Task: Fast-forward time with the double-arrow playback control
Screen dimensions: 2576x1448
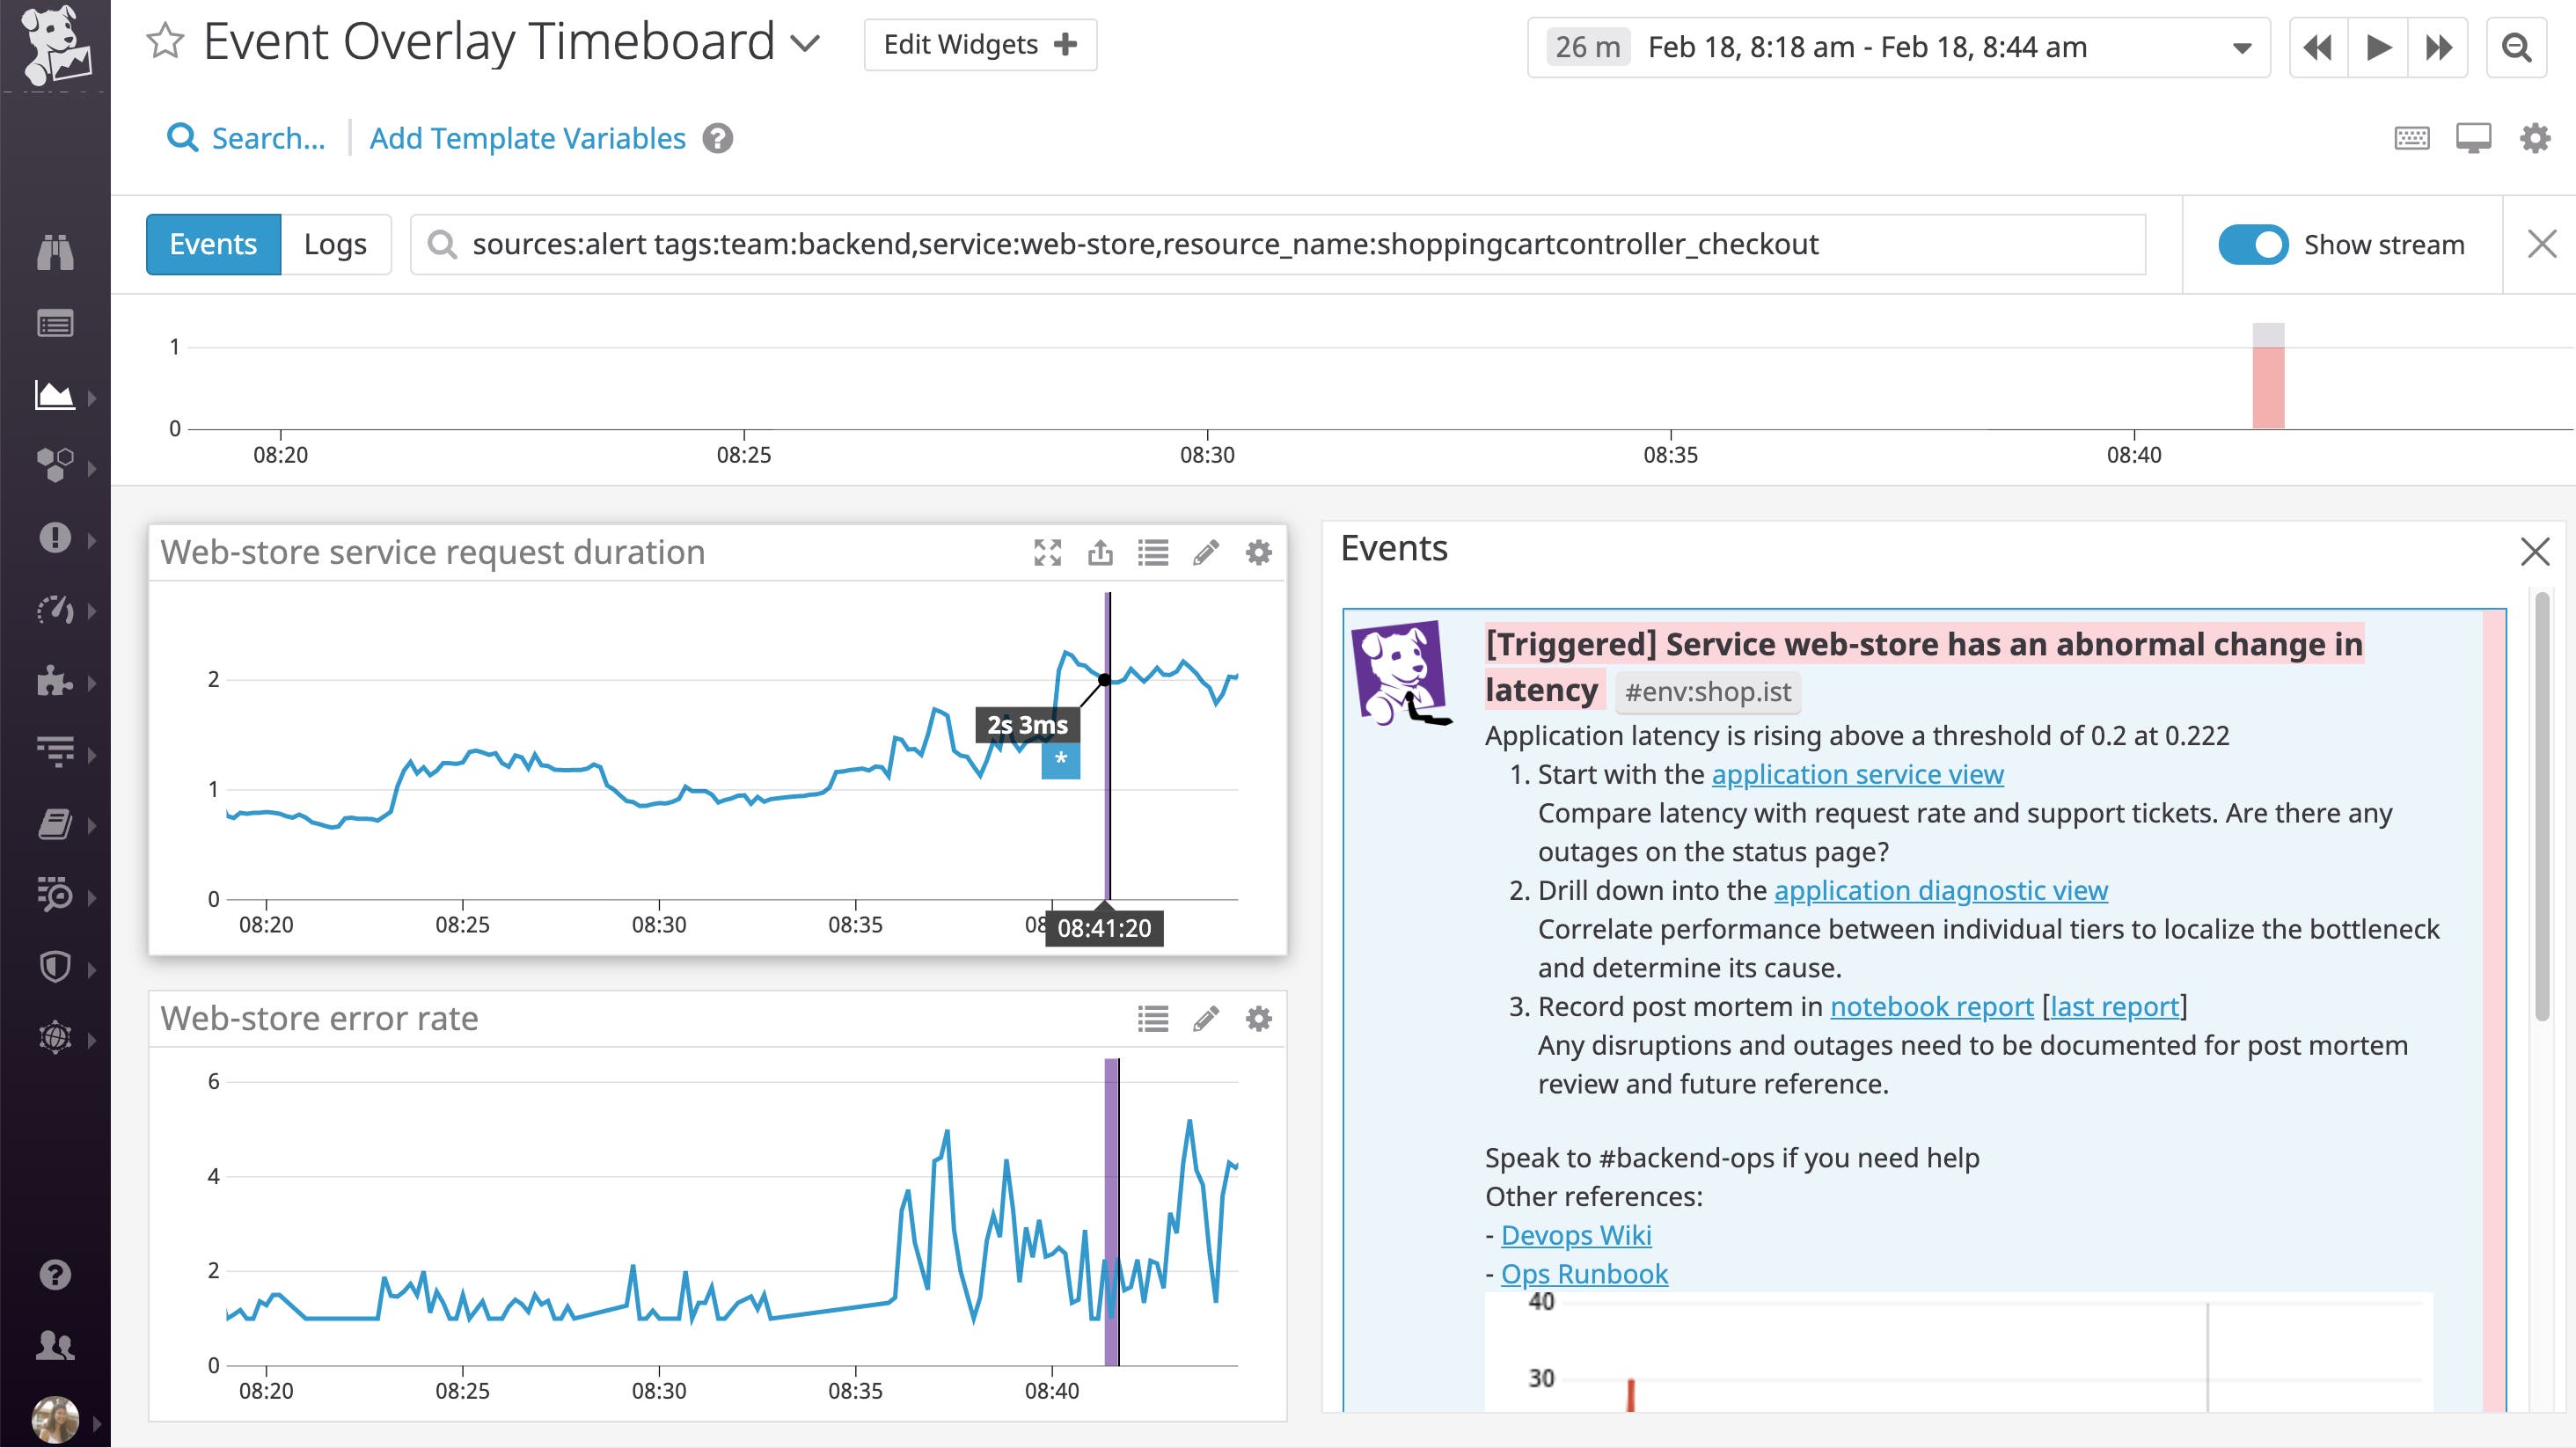Action: pos(2437,46)
